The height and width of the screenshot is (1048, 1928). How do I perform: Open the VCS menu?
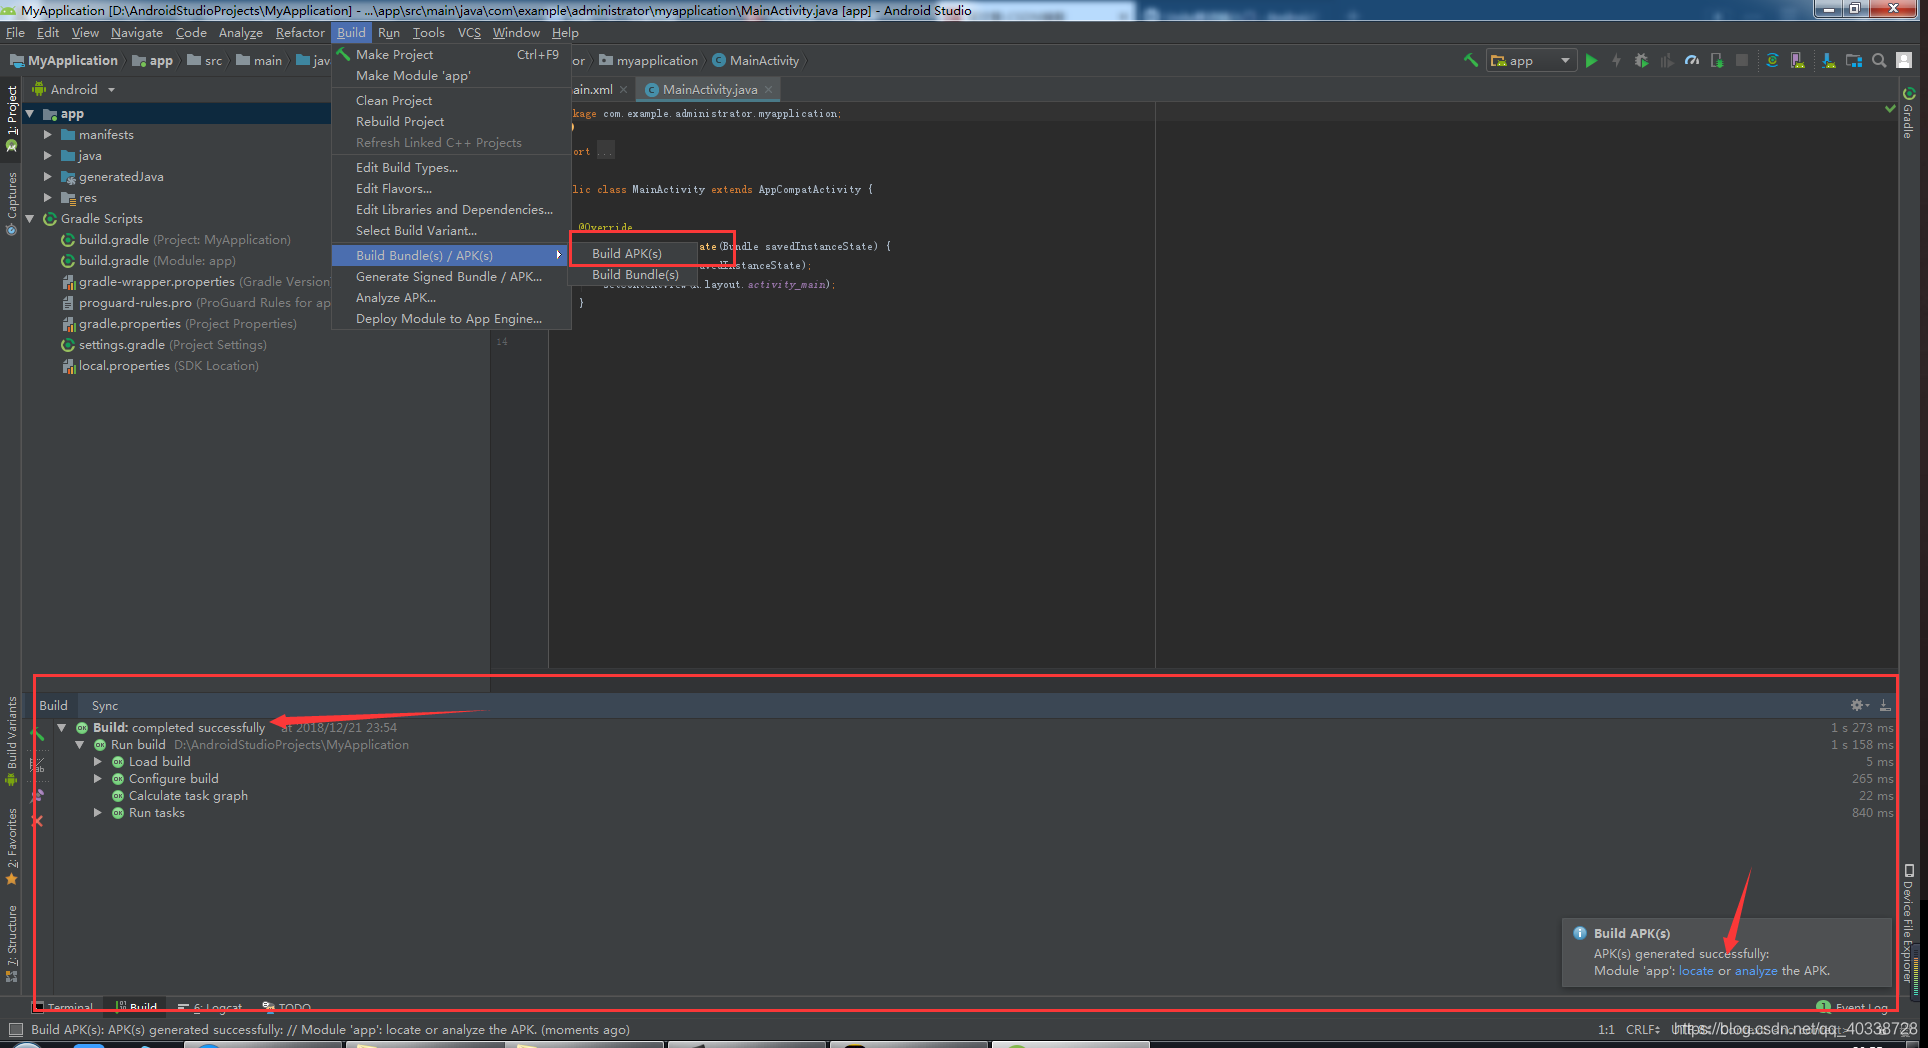click(x=469, y=33)
